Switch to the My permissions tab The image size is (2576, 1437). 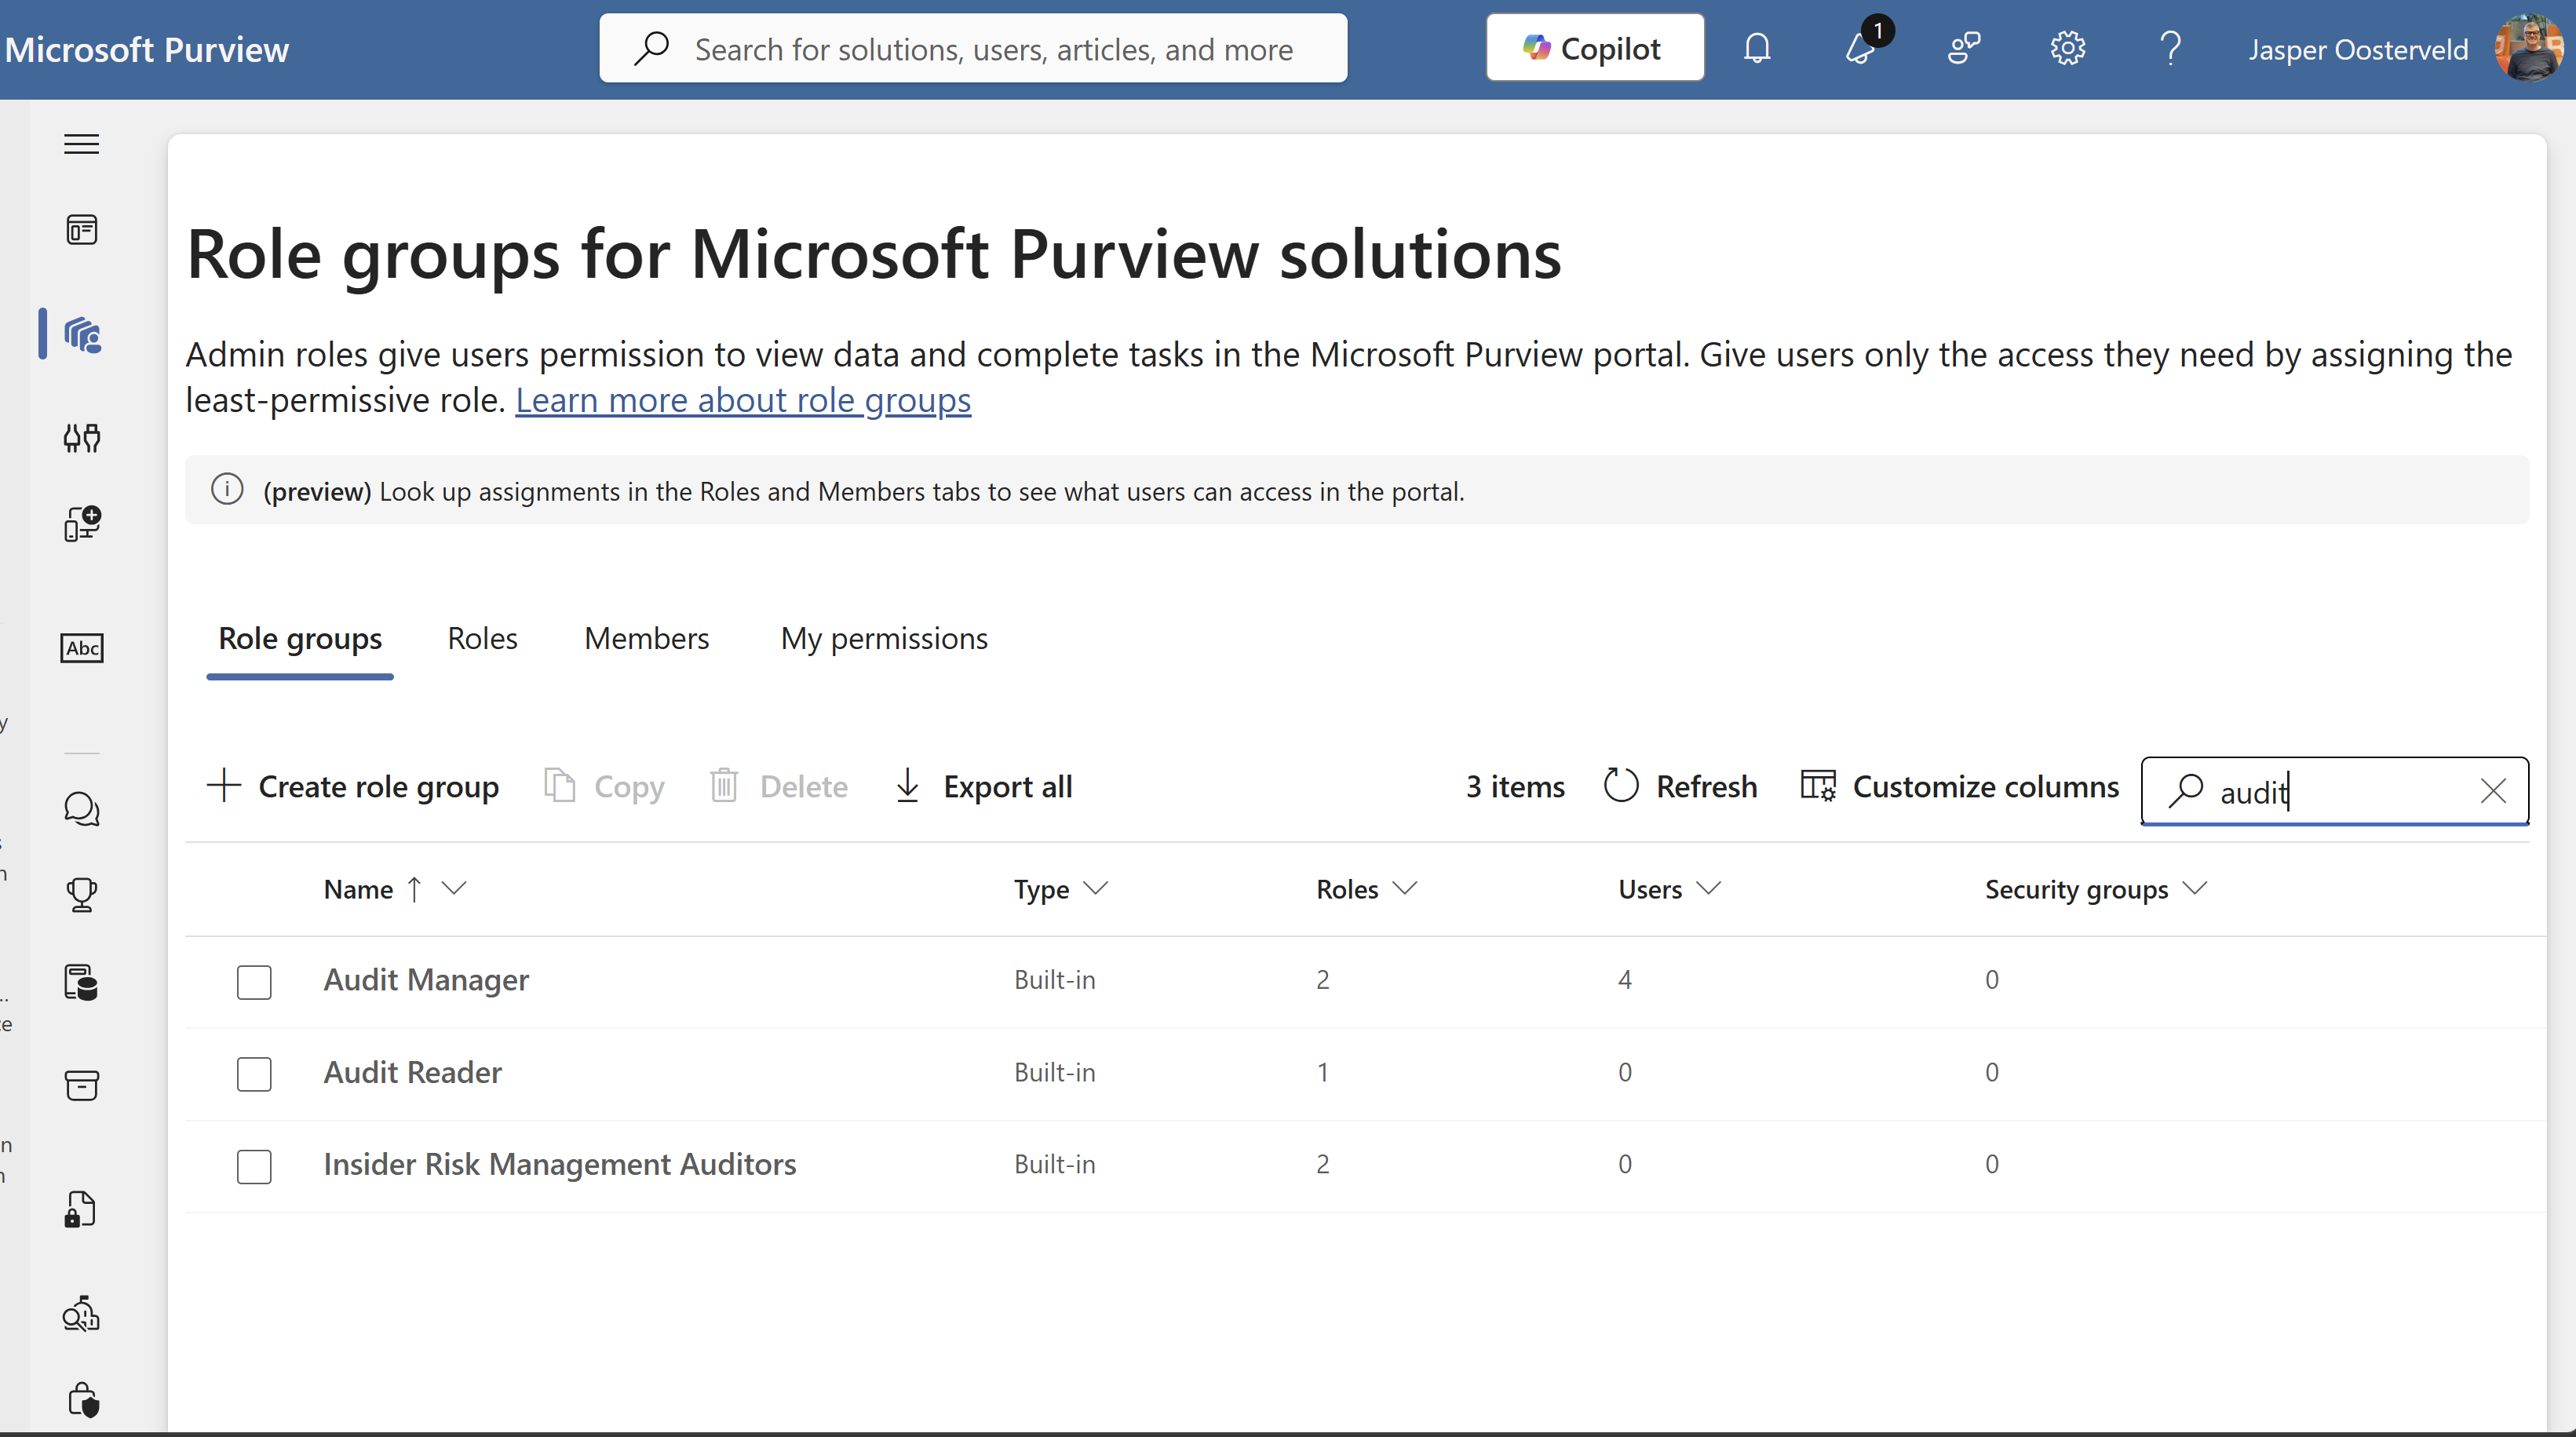[x=884, y=639]
